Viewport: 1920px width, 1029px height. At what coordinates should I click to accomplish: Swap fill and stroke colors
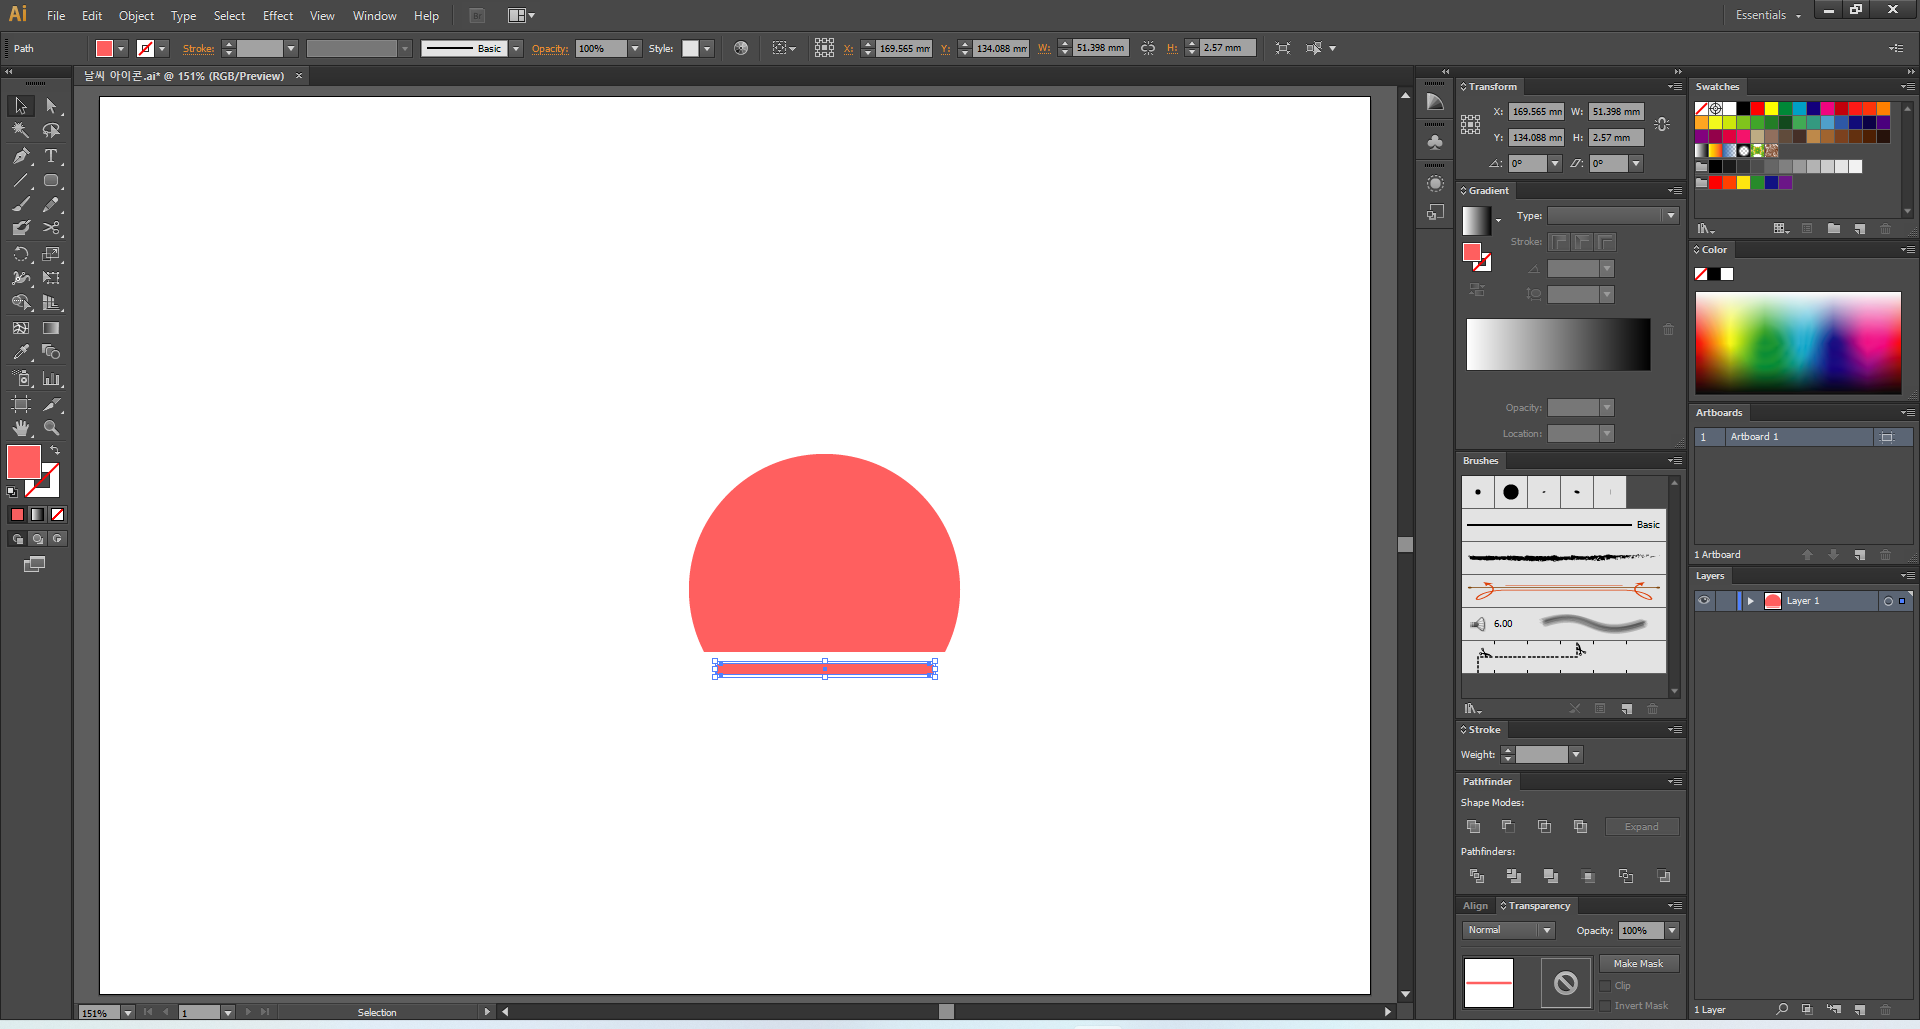point(55,451)
